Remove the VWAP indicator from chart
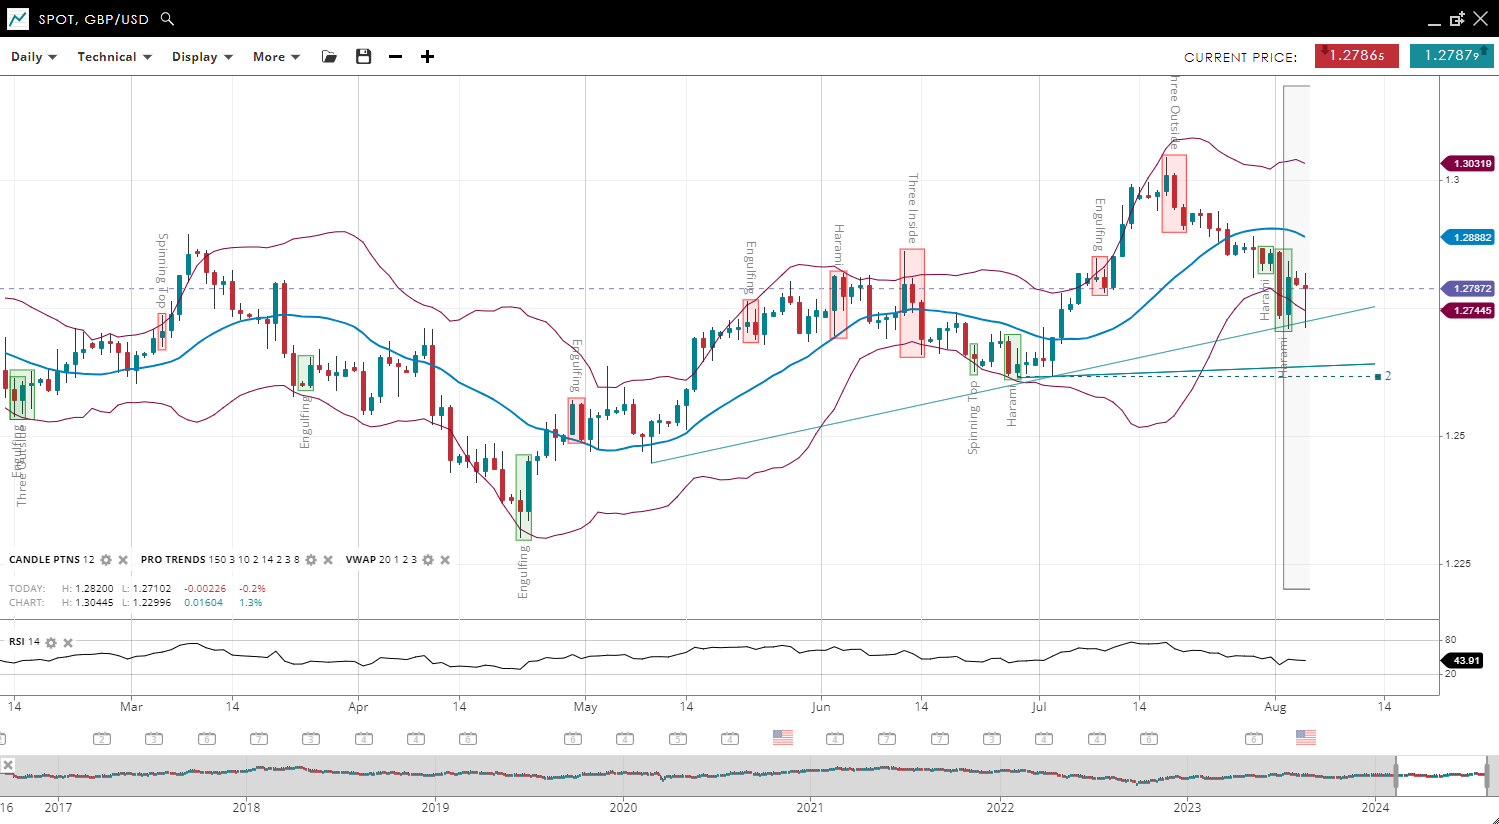 [x=445, y=560]
